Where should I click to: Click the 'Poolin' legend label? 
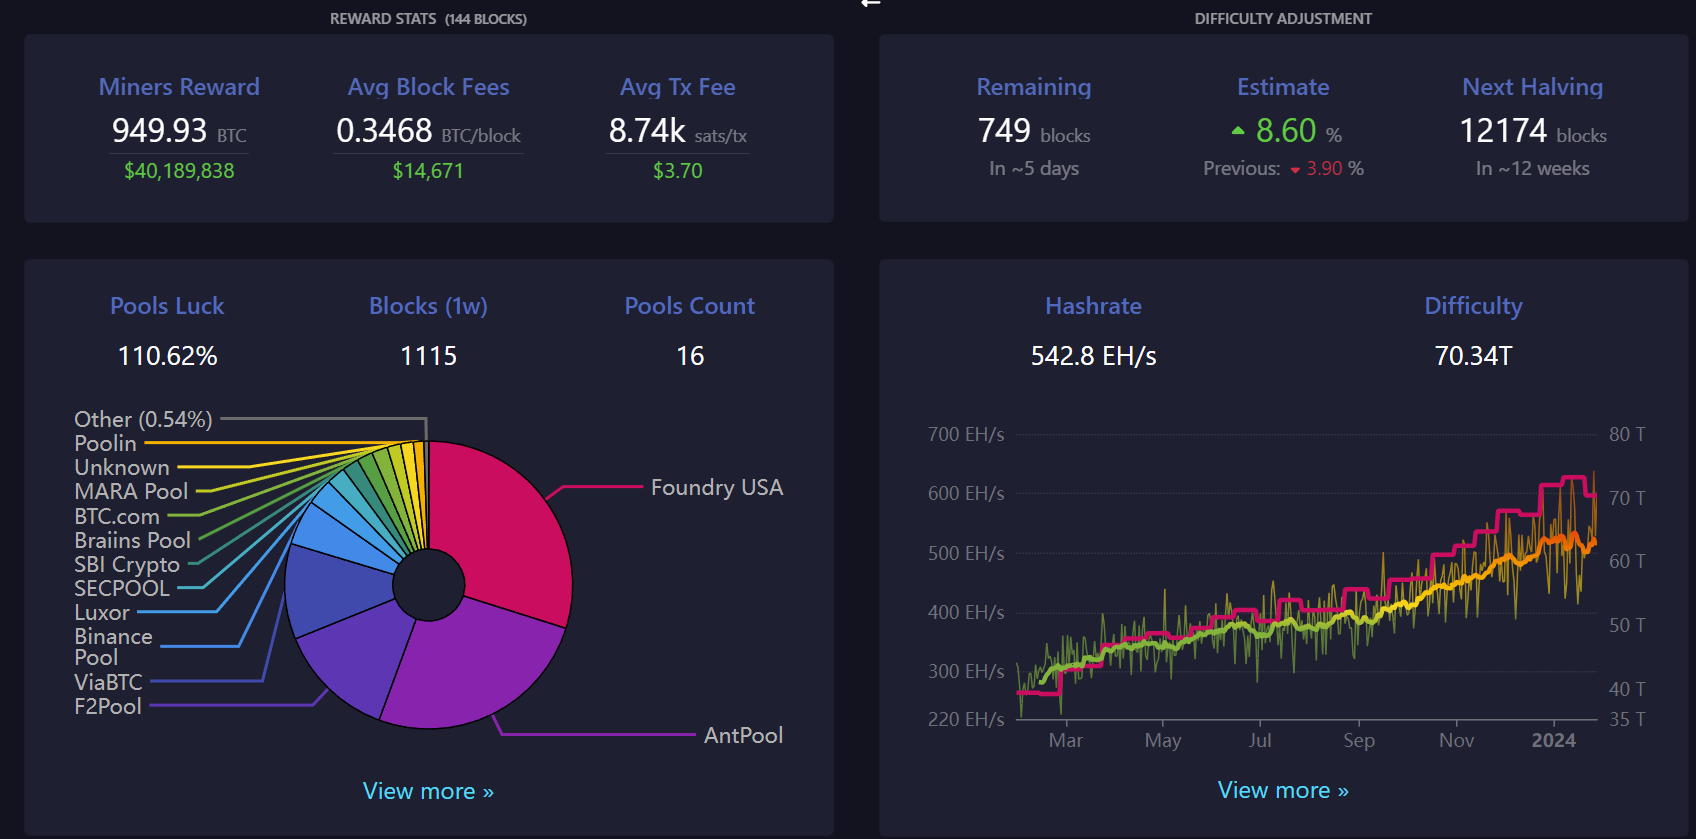tap(105, 443)
